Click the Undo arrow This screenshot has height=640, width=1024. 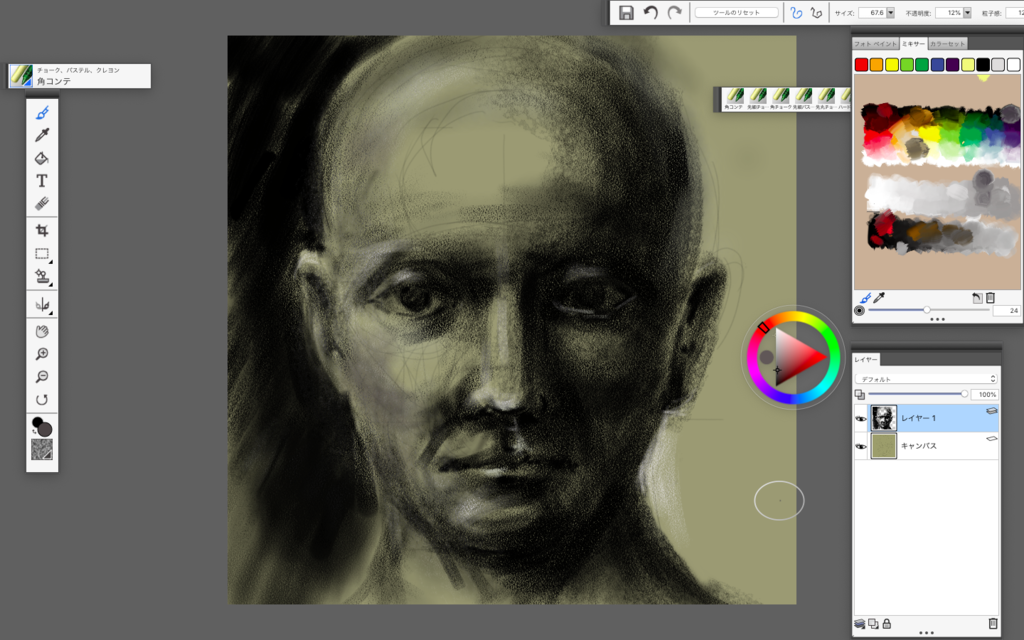pyautogui.click(x=650, y=12)
